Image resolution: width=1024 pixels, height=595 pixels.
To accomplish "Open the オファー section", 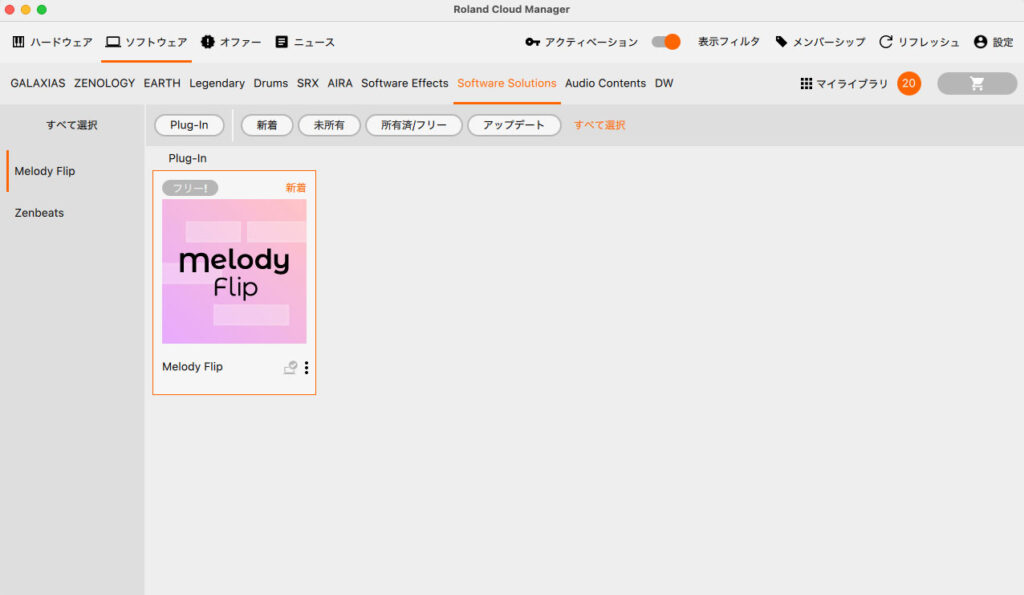I will pyautogui.click(x=231, y=42).
